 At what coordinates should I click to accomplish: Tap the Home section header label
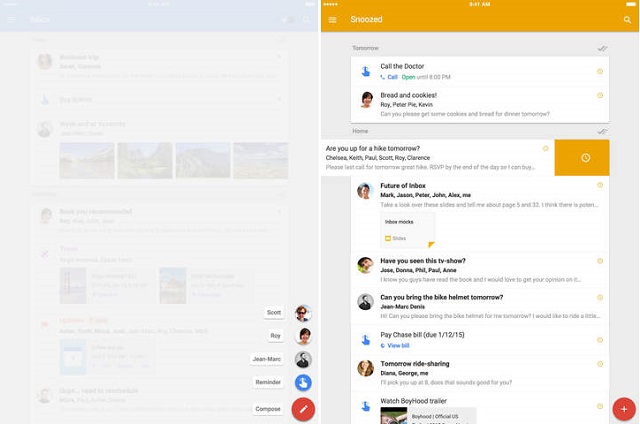360,131
